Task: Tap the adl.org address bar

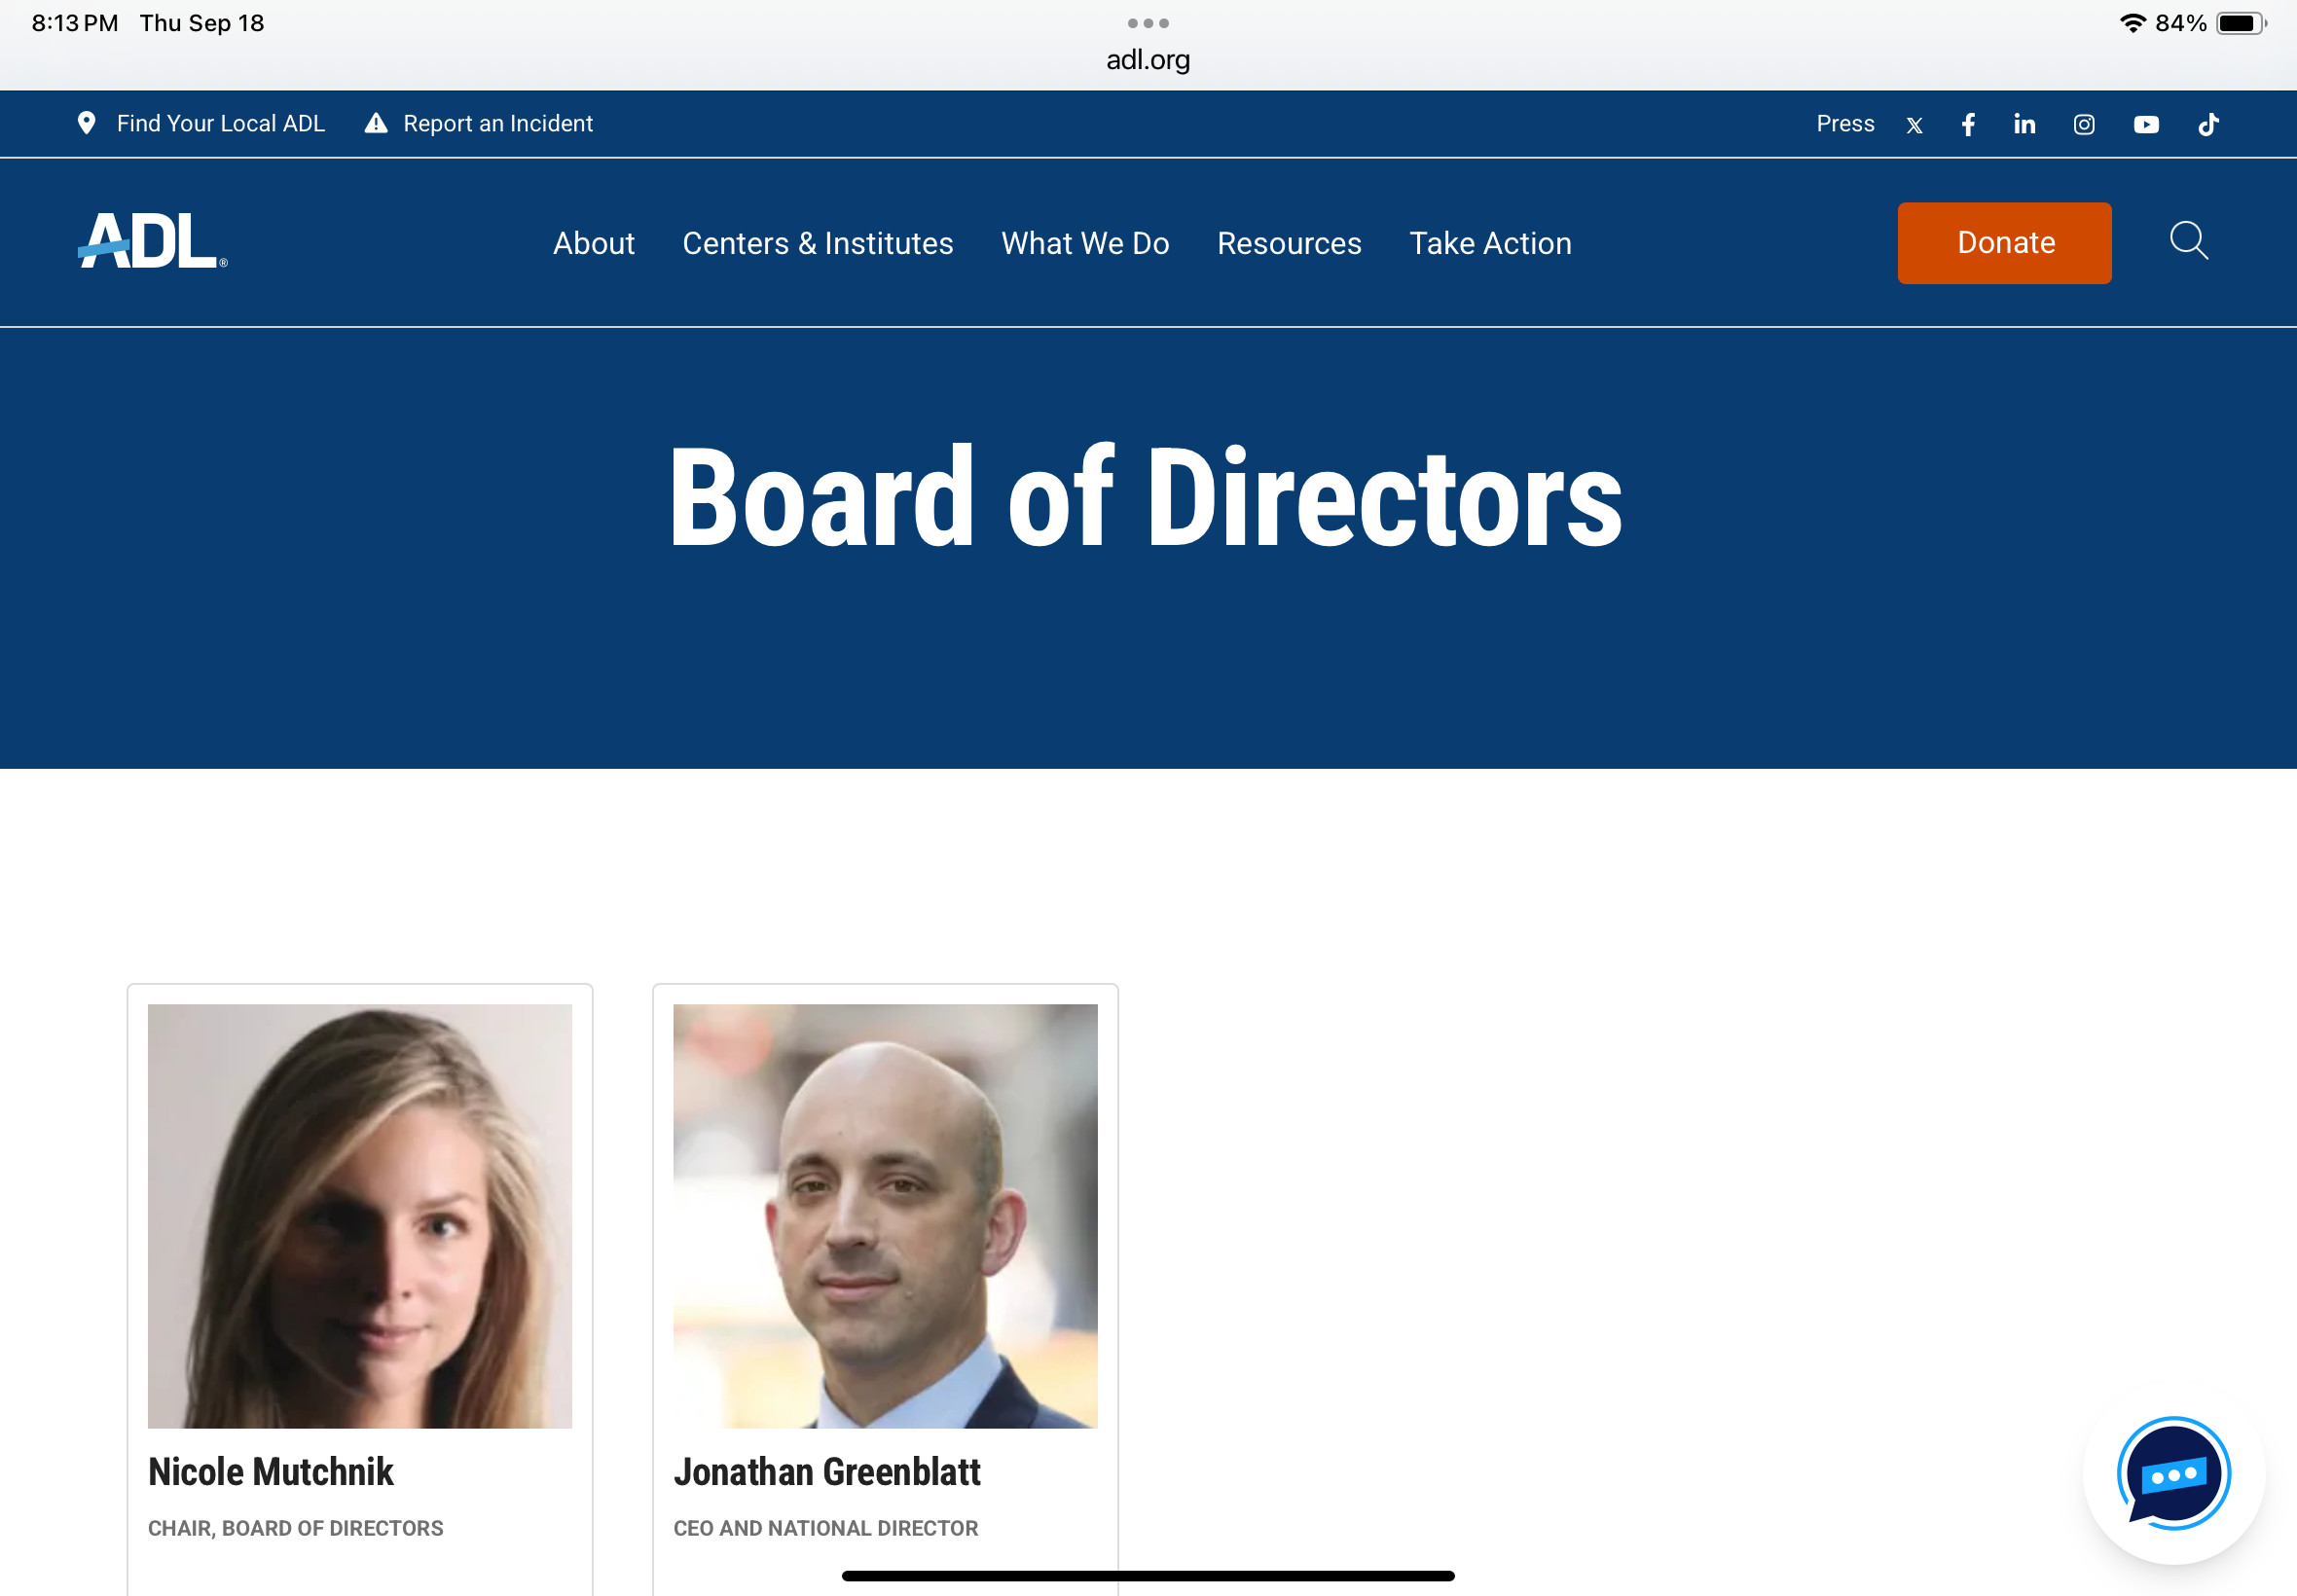Action: point(1148,60)
